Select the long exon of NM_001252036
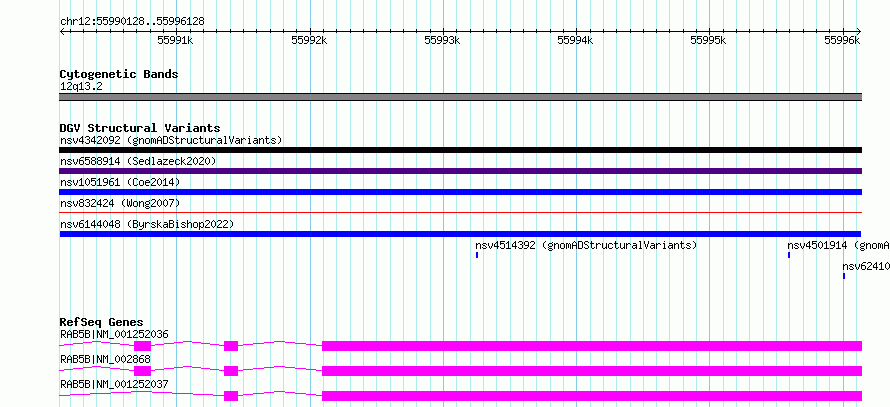The image size is (890, 407). click(x=592, y=346)
